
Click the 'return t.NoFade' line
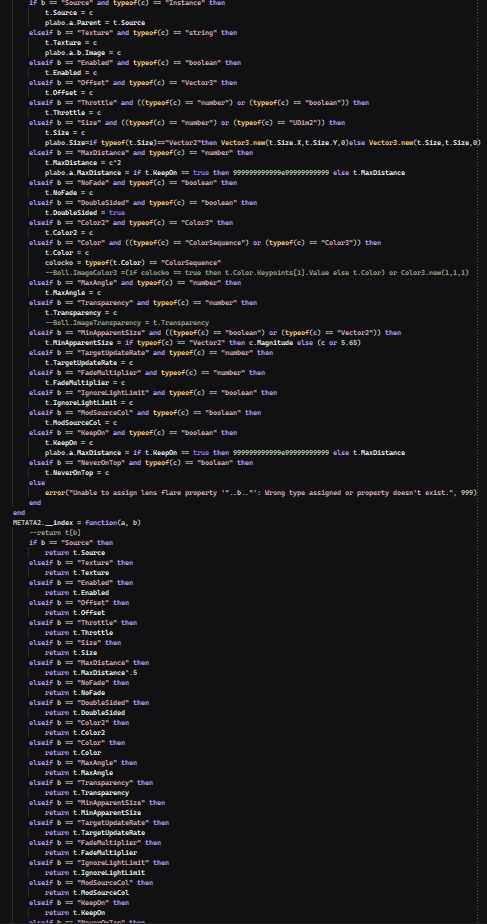(75, 693)
